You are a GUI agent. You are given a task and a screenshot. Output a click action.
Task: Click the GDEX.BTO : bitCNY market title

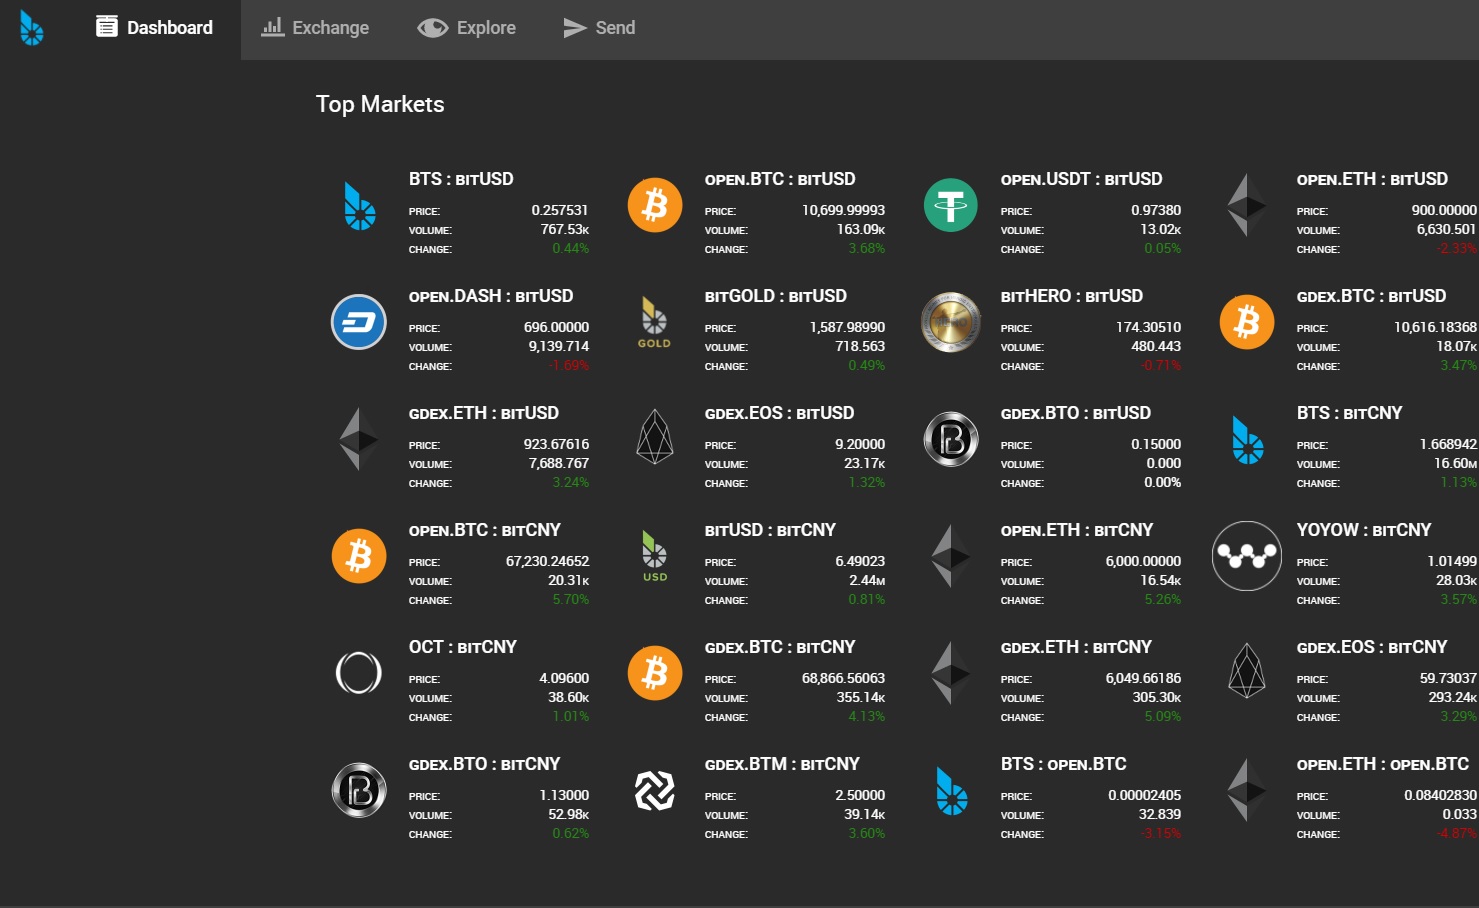[485, 764]
